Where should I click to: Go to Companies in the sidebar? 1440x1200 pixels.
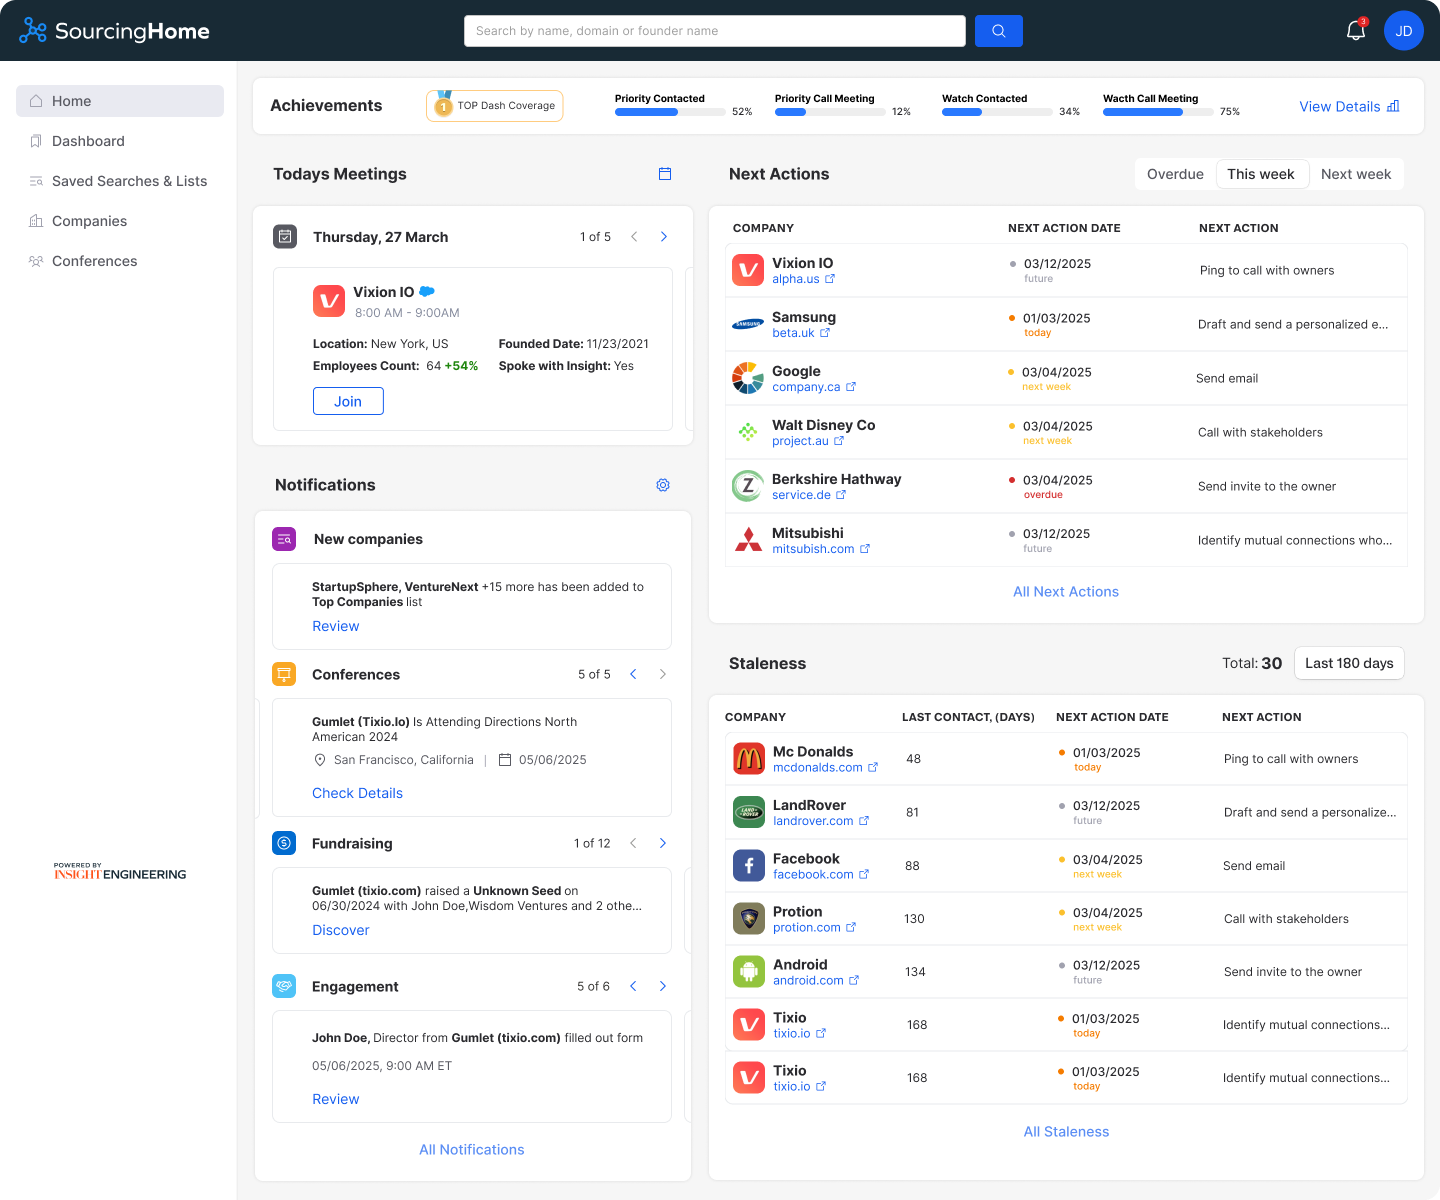pyautogui.click(x=89, y=221)
